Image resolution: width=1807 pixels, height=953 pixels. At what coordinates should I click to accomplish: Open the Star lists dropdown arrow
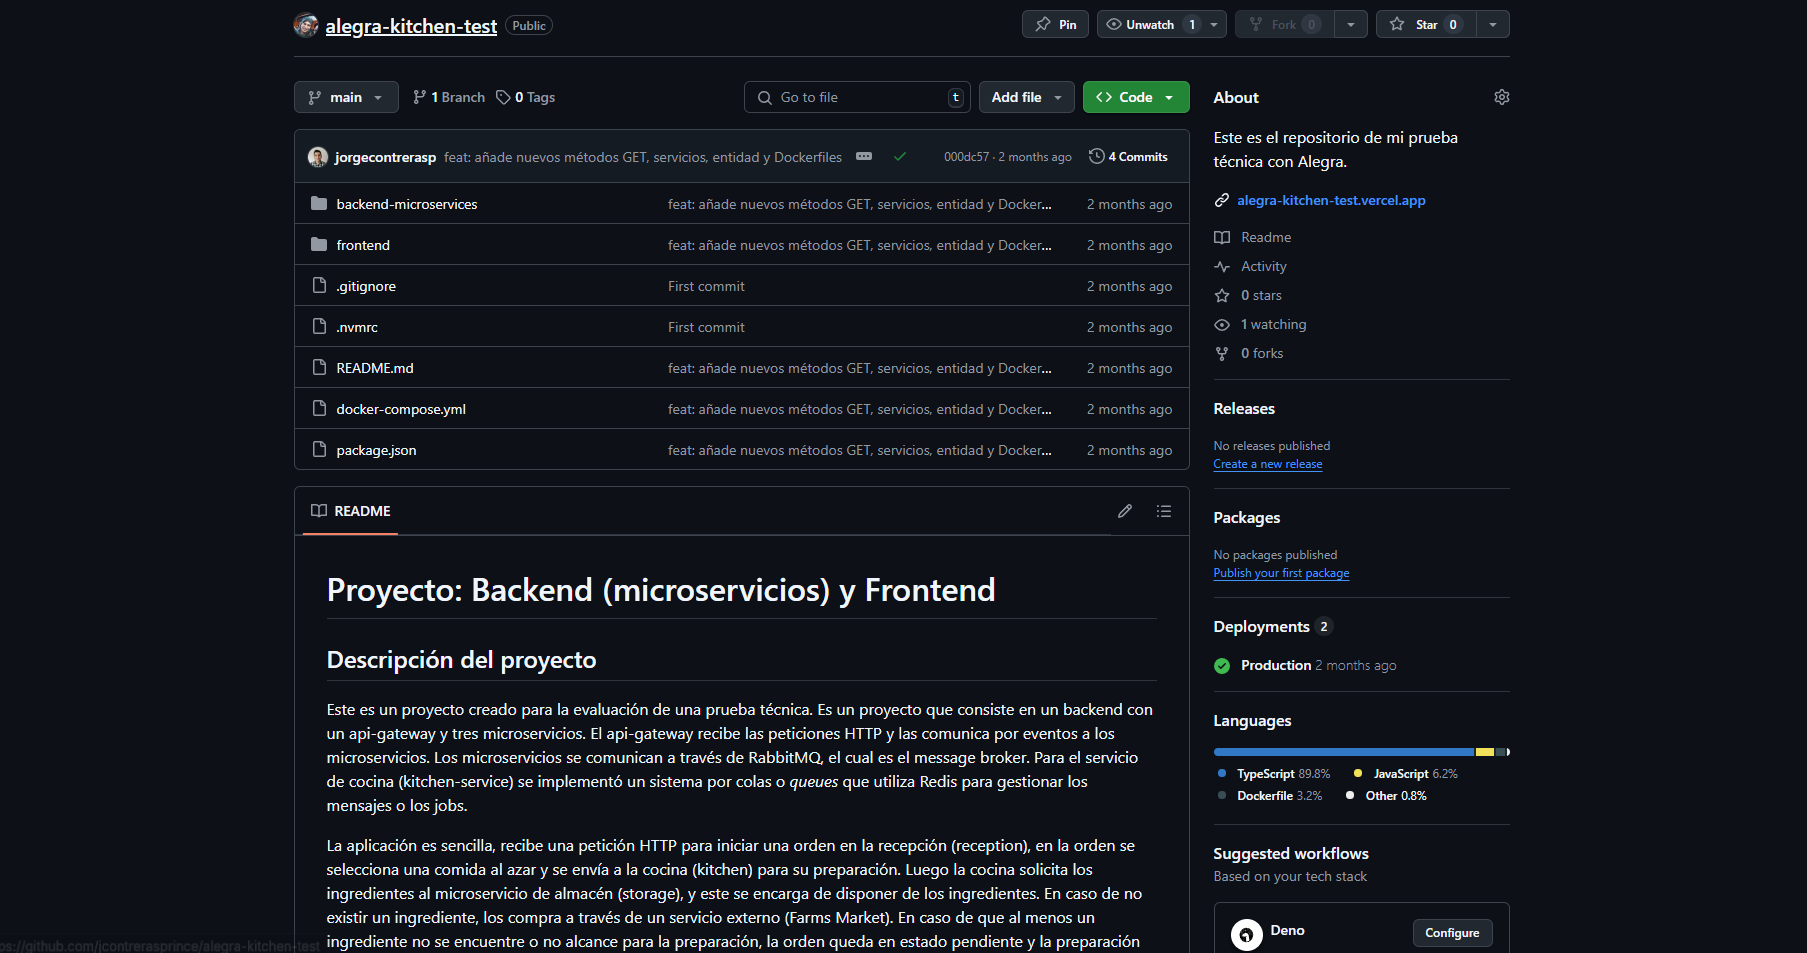coord(1493,24)
